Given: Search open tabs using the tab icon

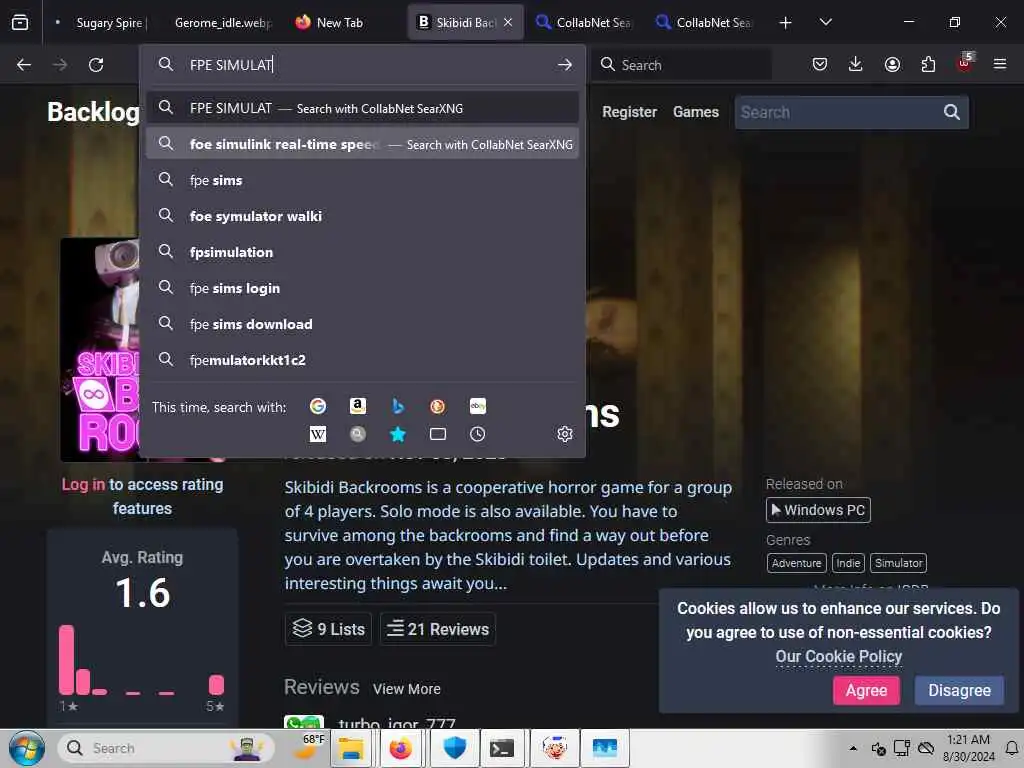Looking at the screenshot, I should pyautogui.click(x=438, y=434).
